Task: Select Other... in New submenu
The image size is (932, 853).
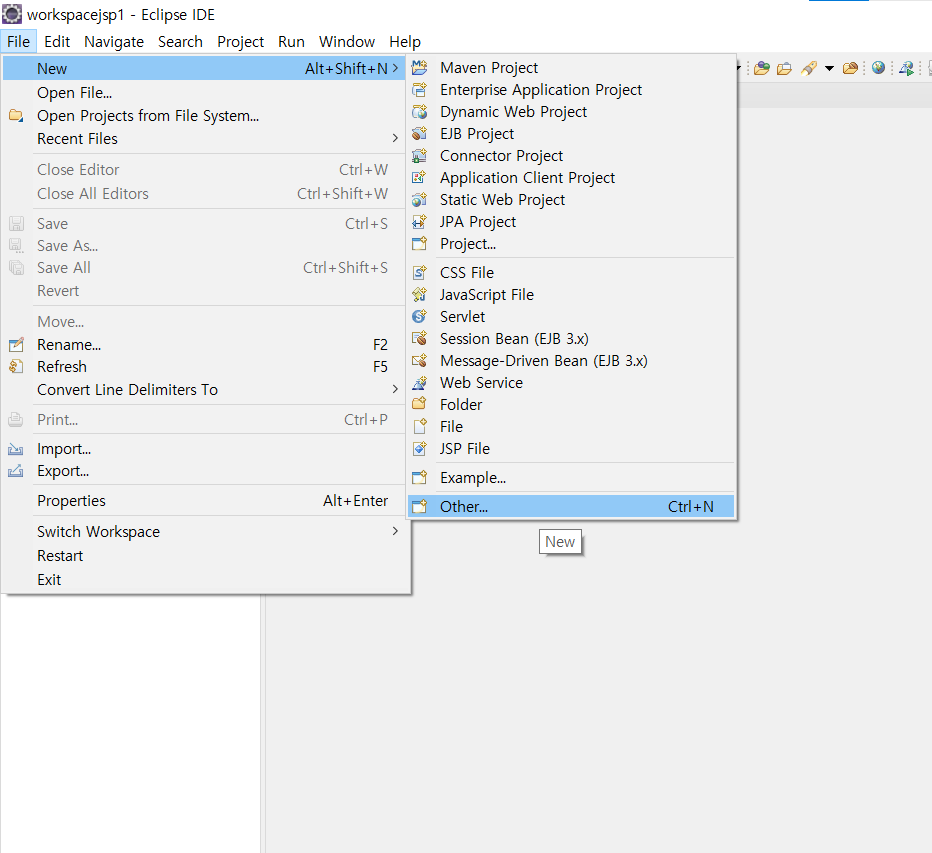Action: coord(571,506)
